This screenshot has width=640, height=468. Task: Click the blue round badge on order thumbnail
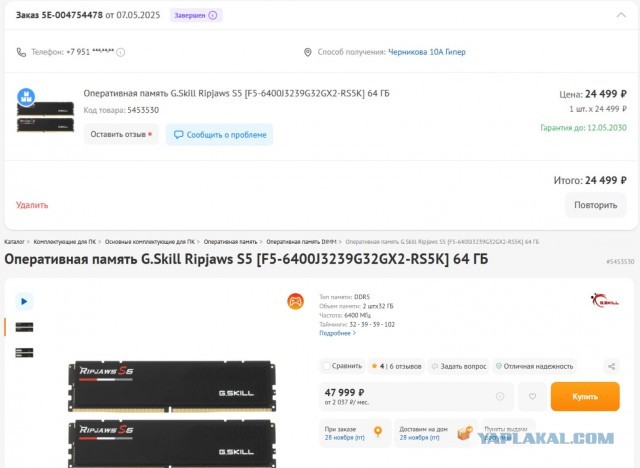click(26, 97)
